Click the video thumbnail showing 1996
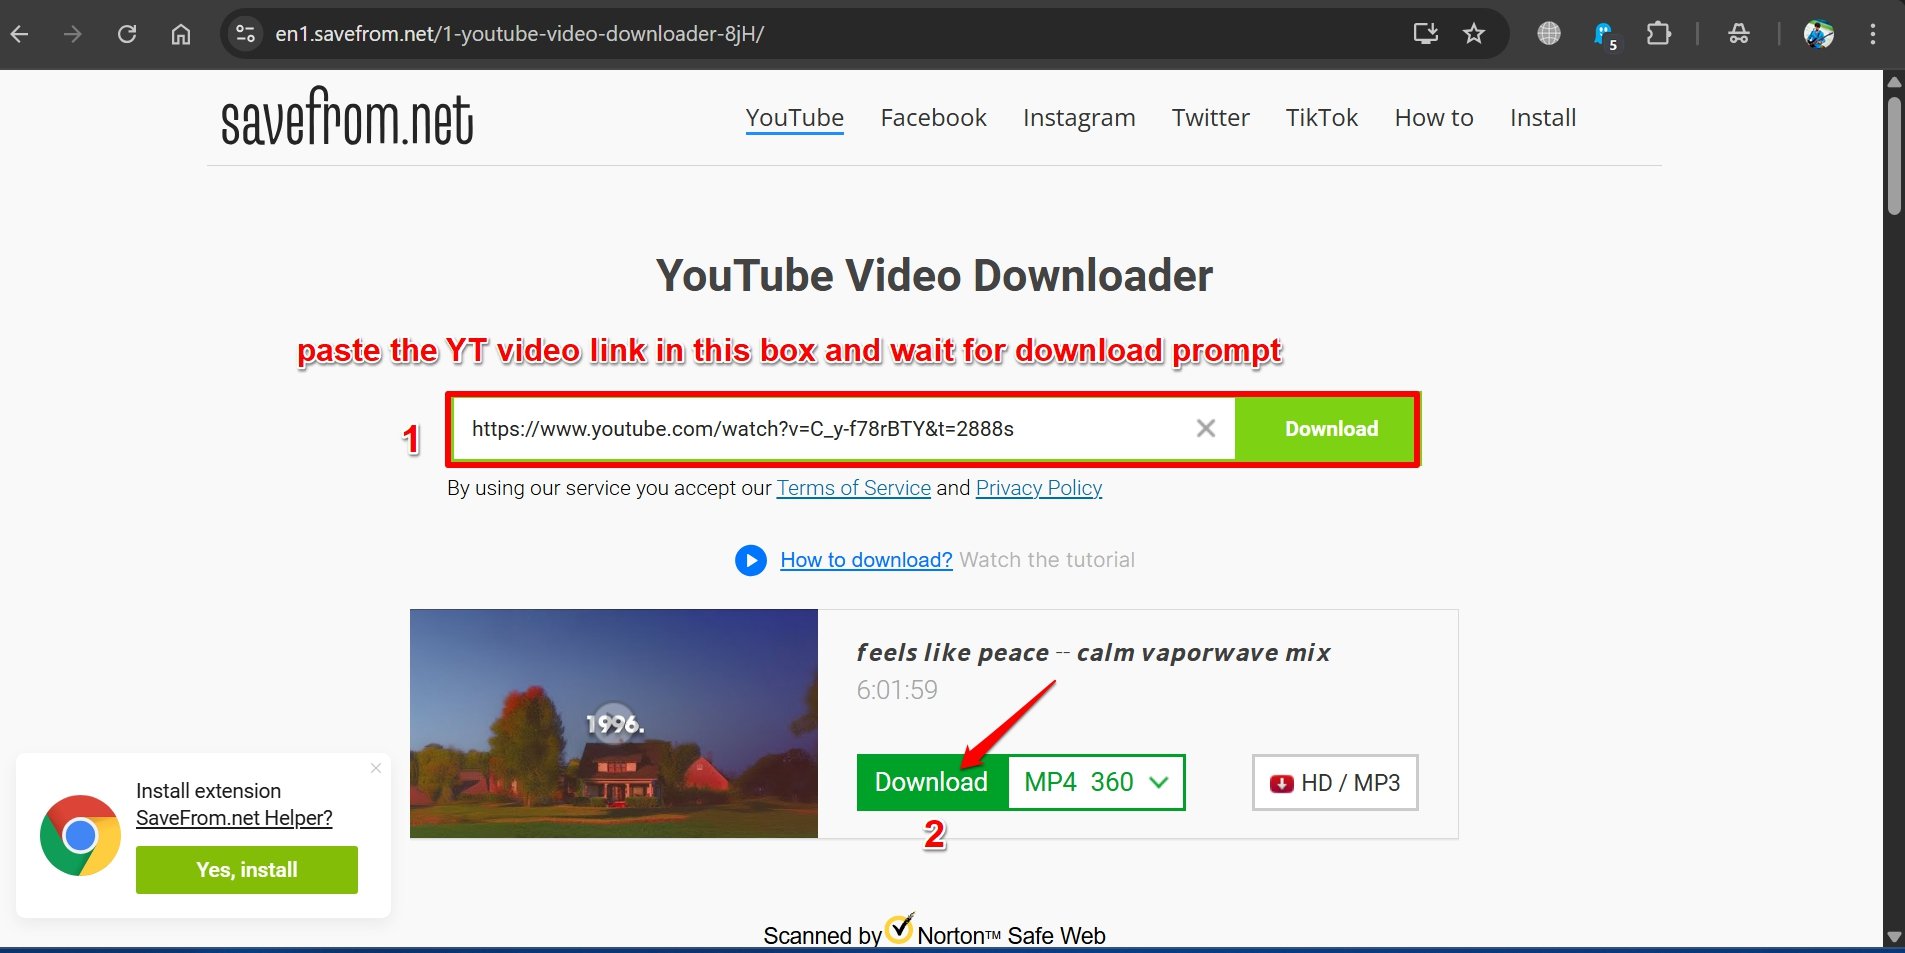This screenshot has height=953, width=1905. [614, 723]
